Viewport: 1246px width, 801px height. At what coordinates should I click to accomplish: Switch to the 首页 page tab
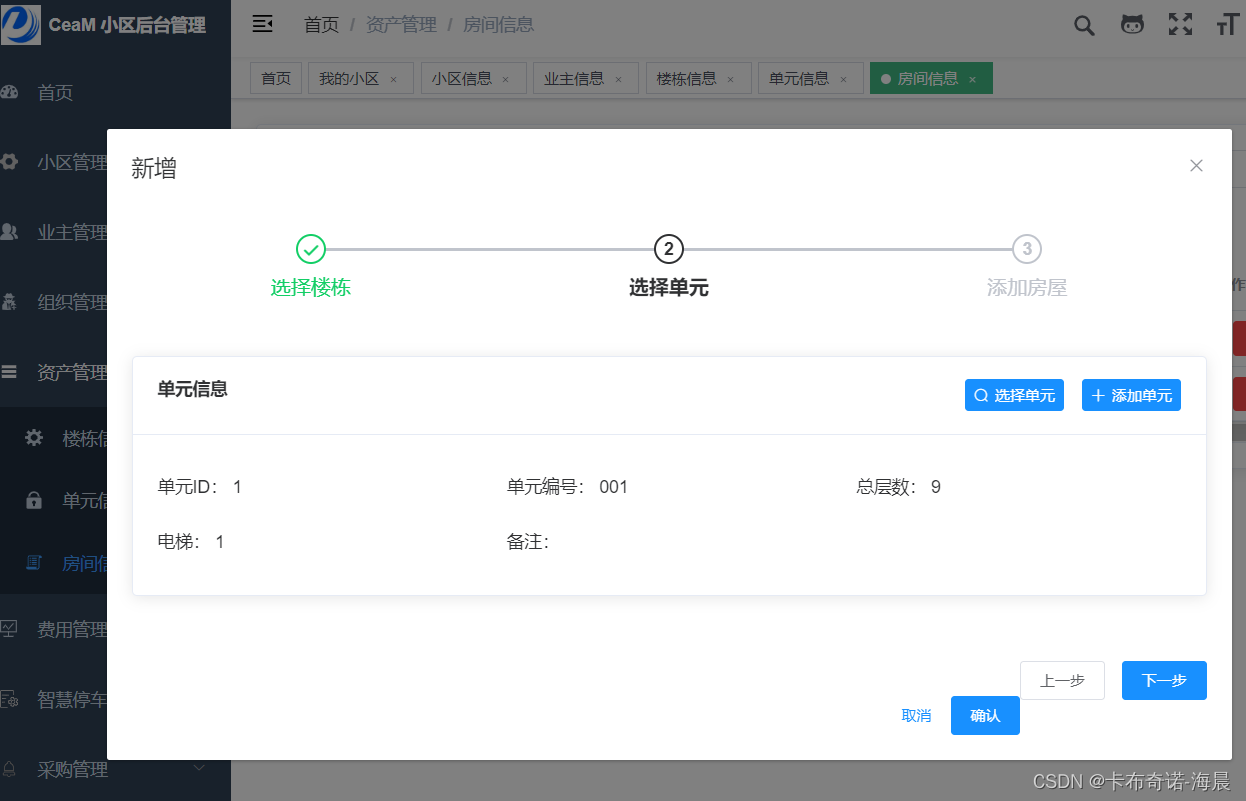tap(276, 79)
